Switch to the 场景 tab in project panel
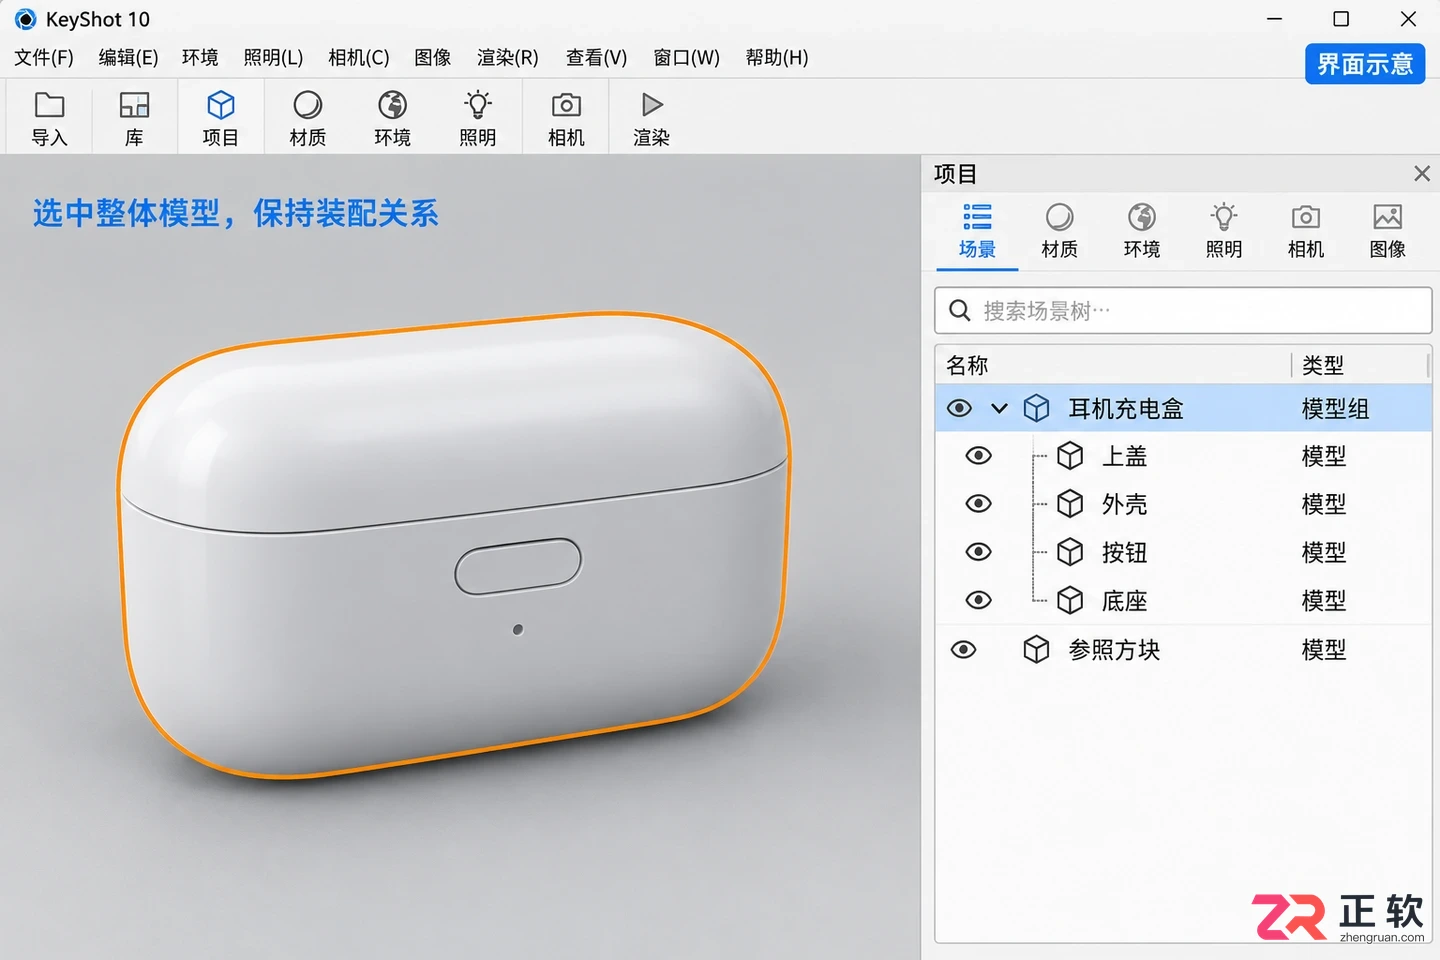Viewport: 1440px width, 960px height. coord(977,231)
